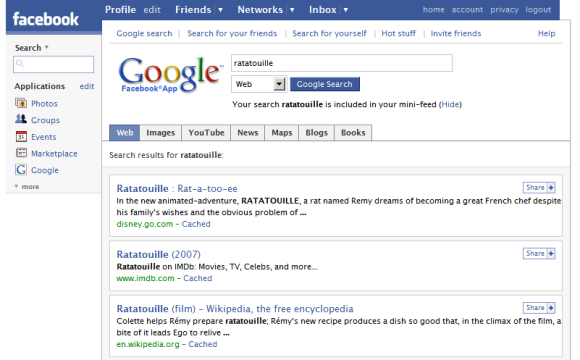The height and width of the screenshot is (360, 580).
Task: Click inside ratatouille search query field
Action: click(x=342, y=63)
